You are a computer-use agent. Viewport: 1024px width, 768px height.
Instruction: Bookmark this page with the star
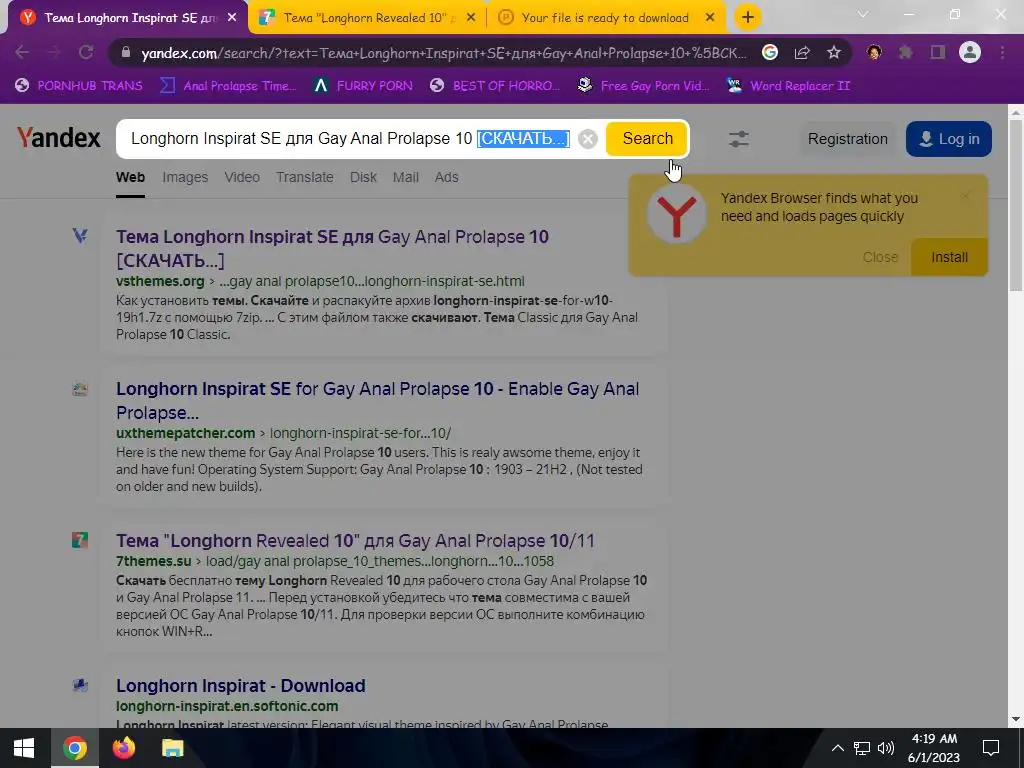[x=834, y=52]
